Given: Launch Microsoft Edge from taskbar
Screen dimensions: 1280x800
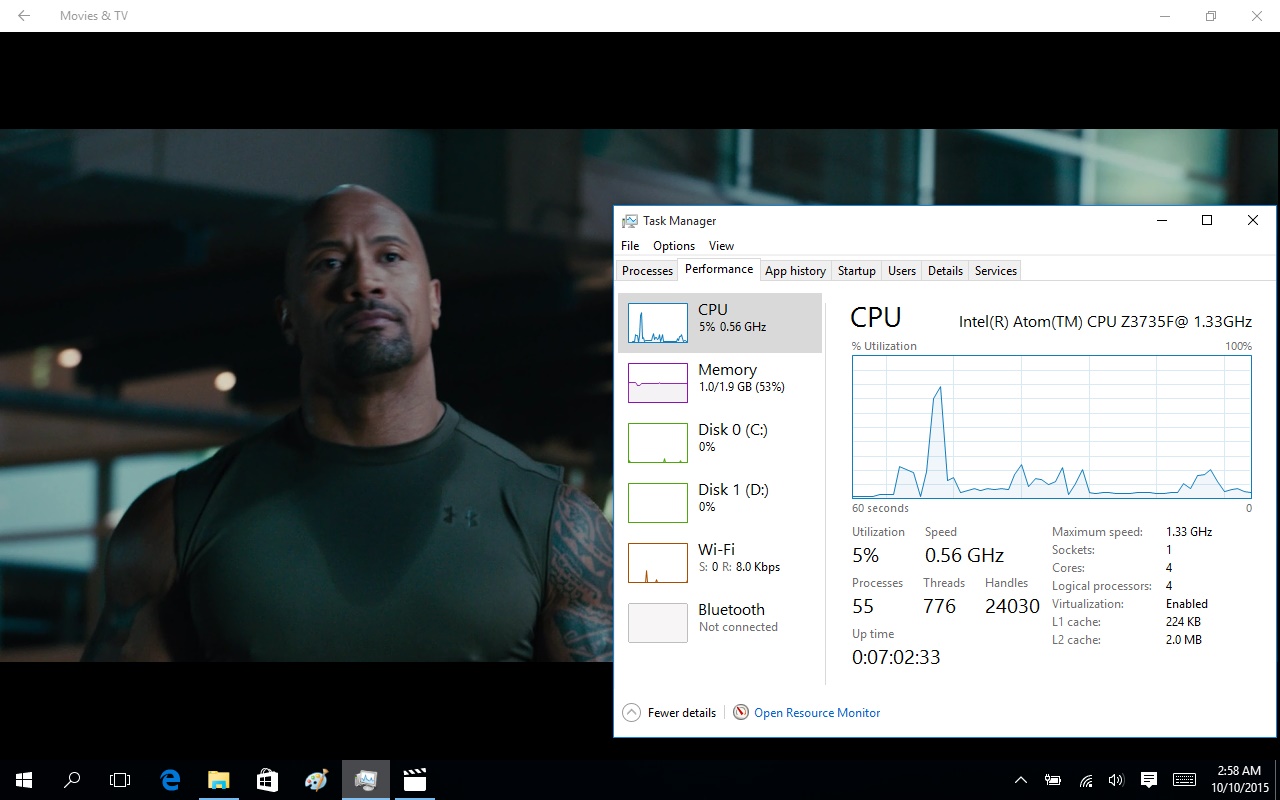Looking at the screenshot, I should (x=170, y=780).
